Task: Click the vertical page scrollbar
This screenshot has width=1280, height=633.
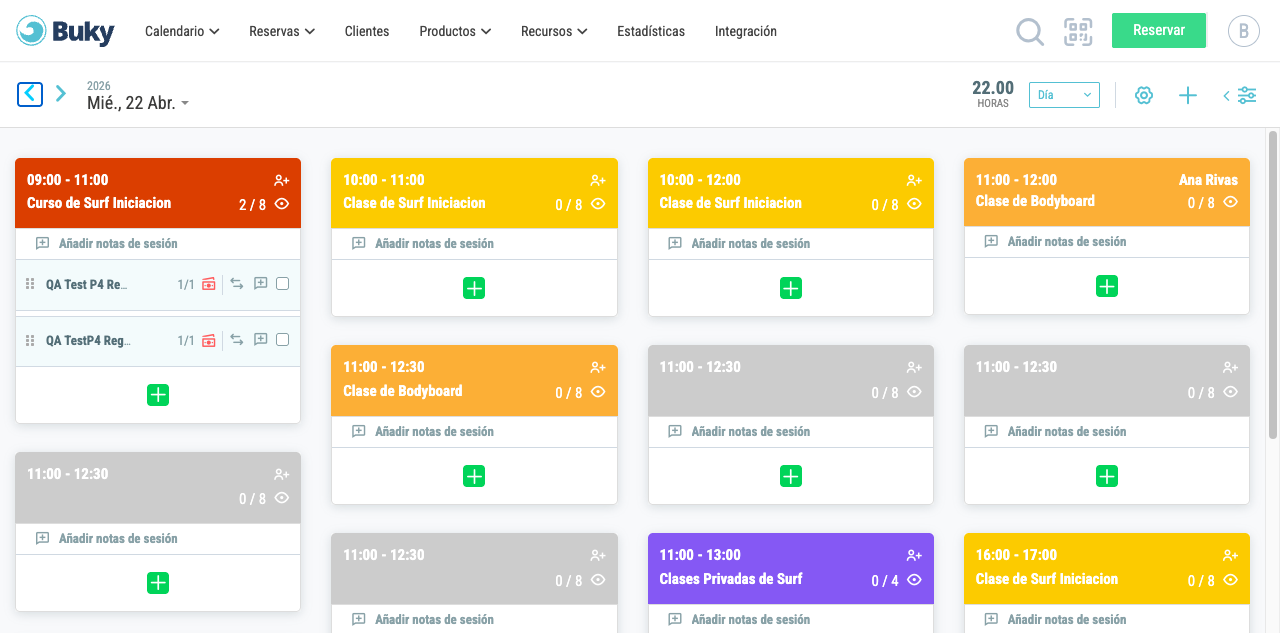Action: coord(1273,285)
